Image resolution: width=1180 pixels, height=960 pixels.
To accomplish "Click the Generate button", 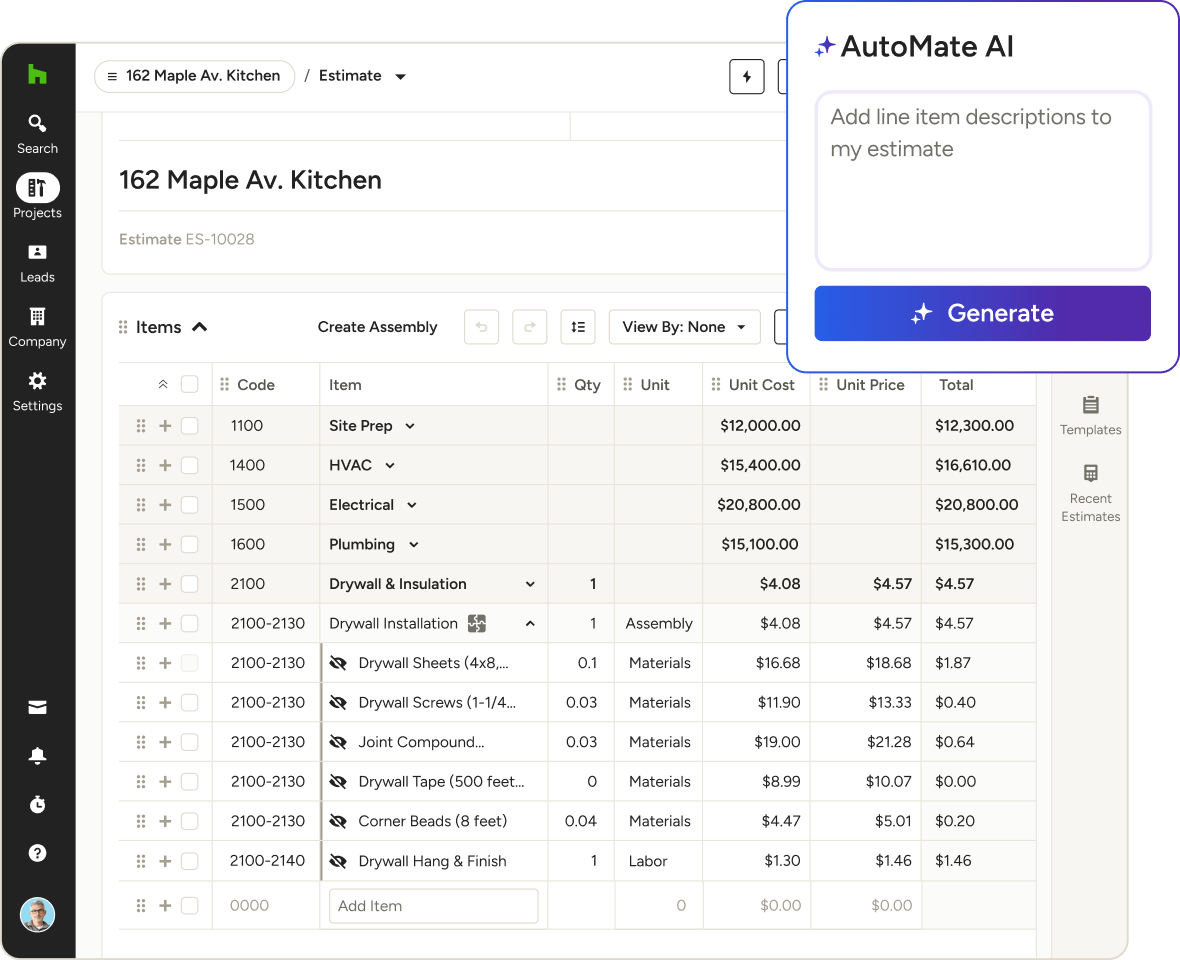I will point(982,313).
